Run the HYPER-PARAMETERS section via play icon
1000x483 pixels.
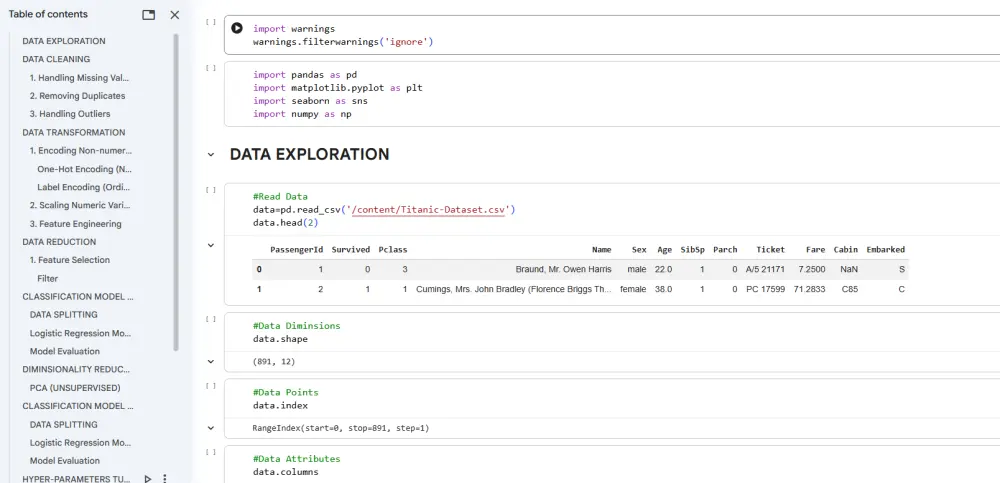coord(148,479)
